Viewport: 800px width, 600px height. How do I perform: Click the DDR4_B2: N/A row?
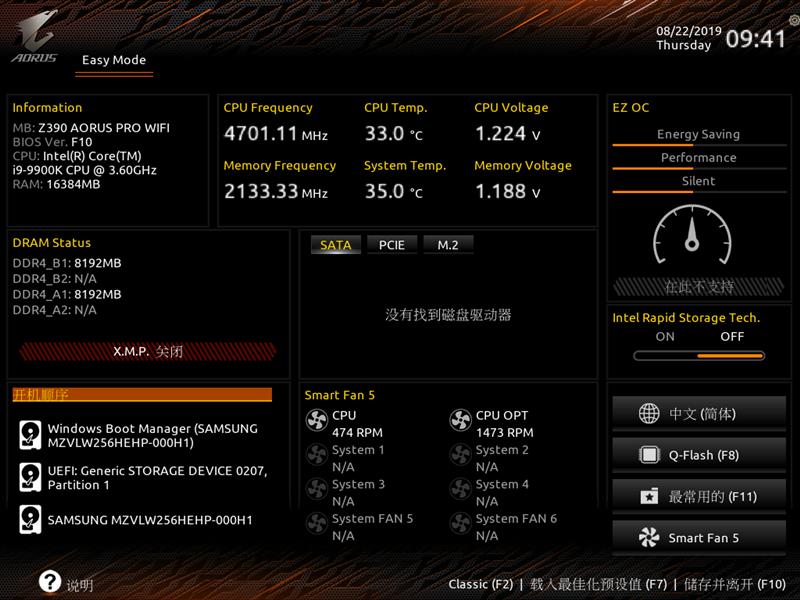pyautogui.click(x=55, y=279)
